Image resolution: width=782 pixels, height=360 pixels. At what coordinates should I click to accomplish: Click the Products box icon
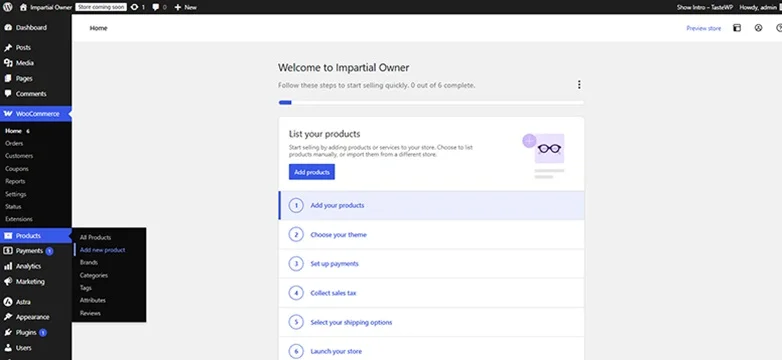tap(7, 236)
